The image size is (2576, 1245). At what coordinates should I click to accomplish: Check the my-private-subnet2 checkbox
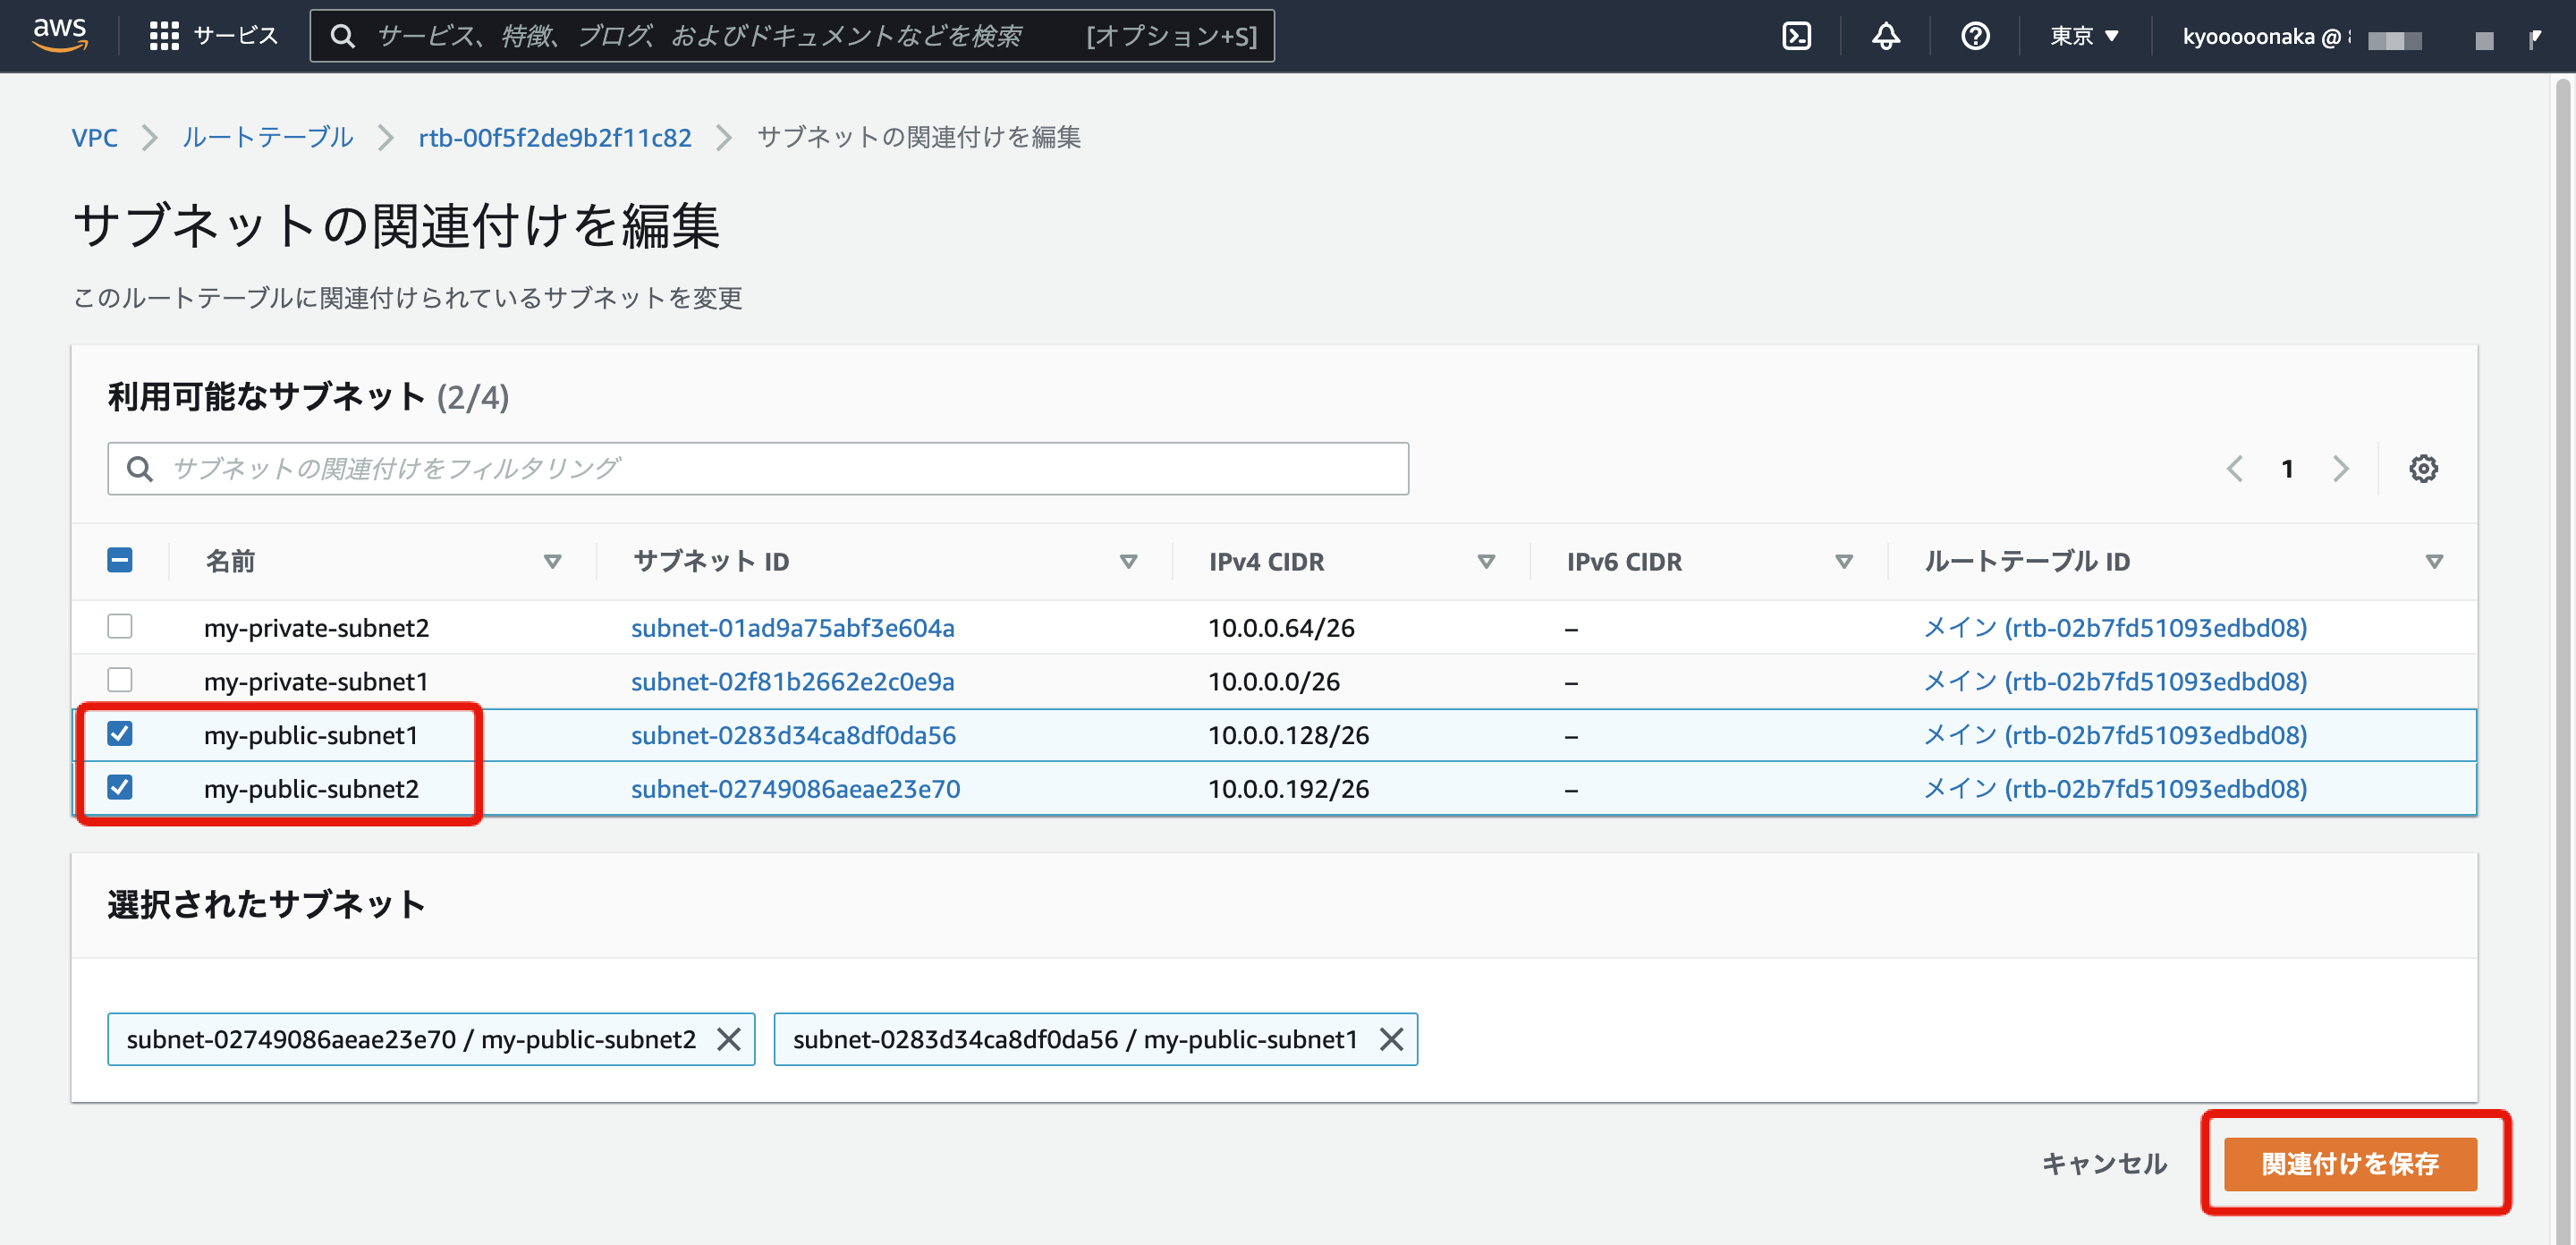click(x=120, y=626)
